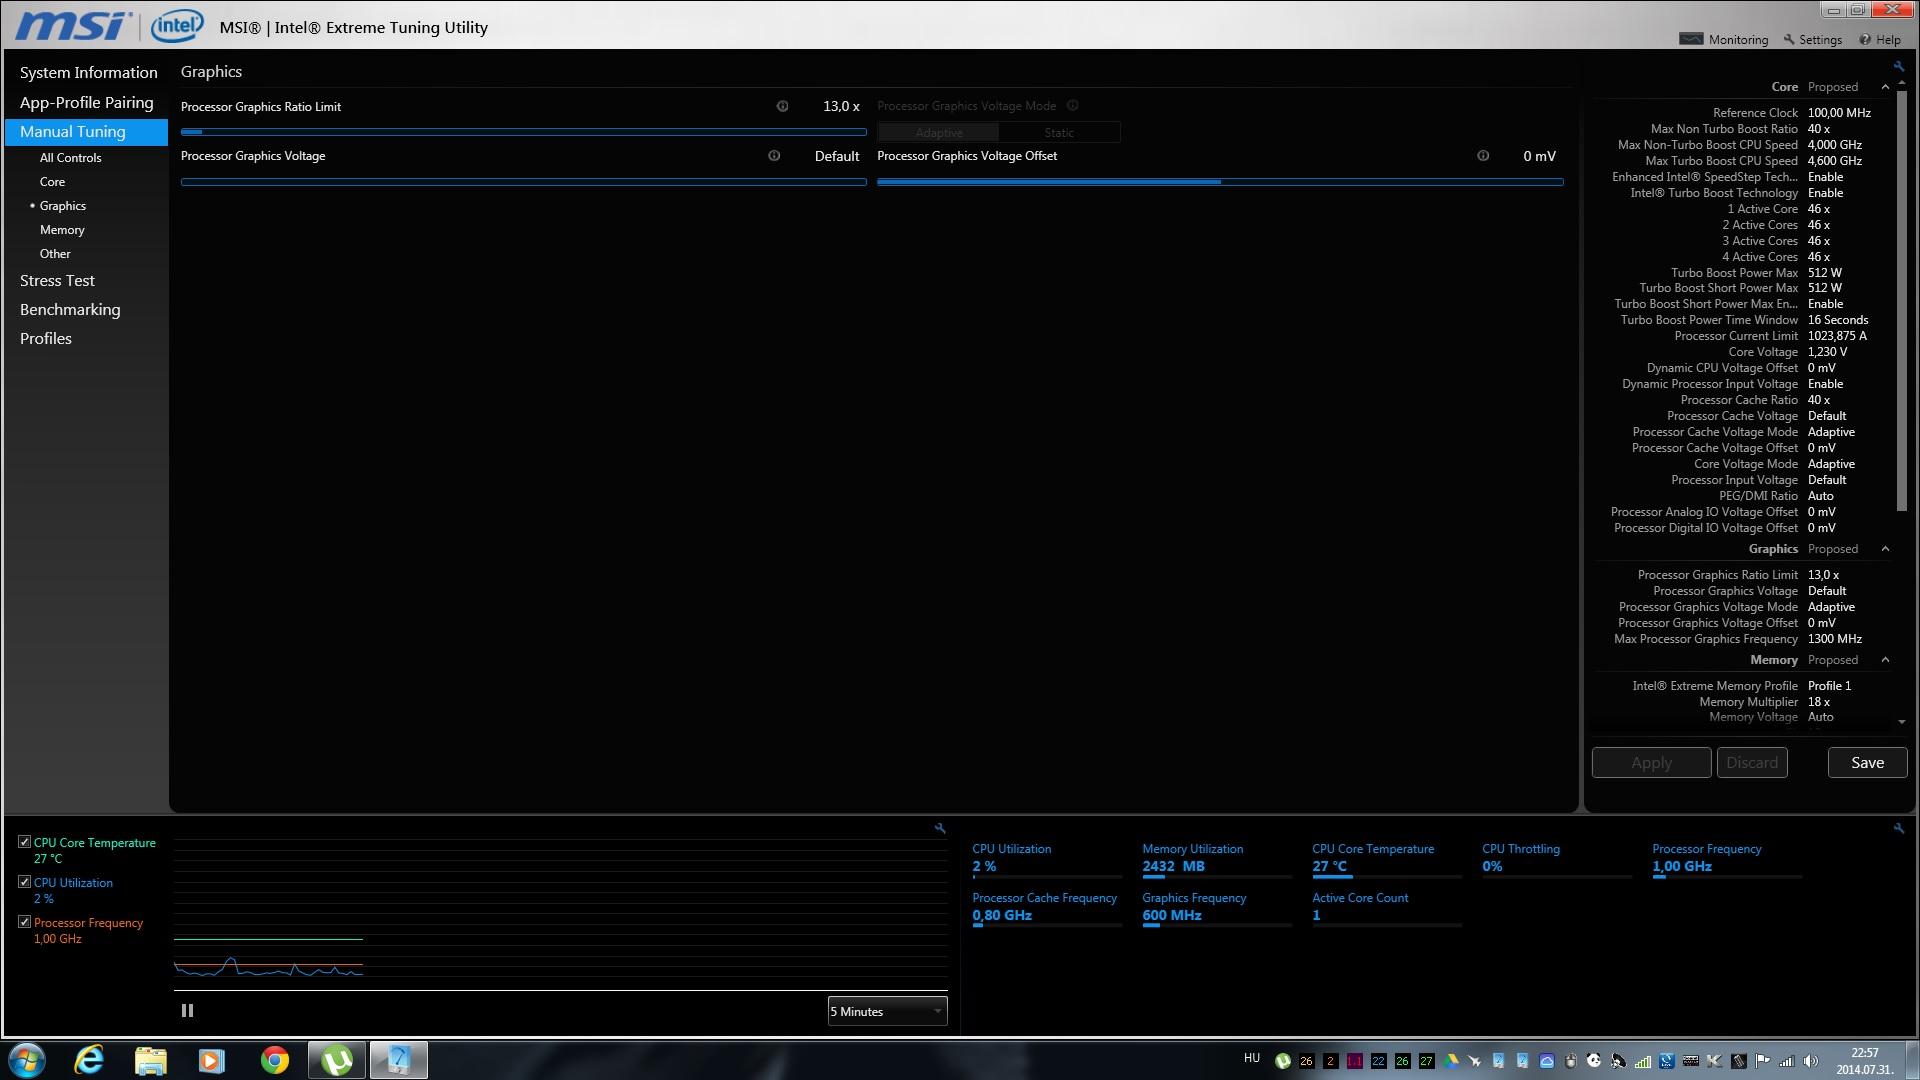Click the Discard button
Image resolution: width=1920 pixels, height=1080 pixels.
pos(1752,763)
